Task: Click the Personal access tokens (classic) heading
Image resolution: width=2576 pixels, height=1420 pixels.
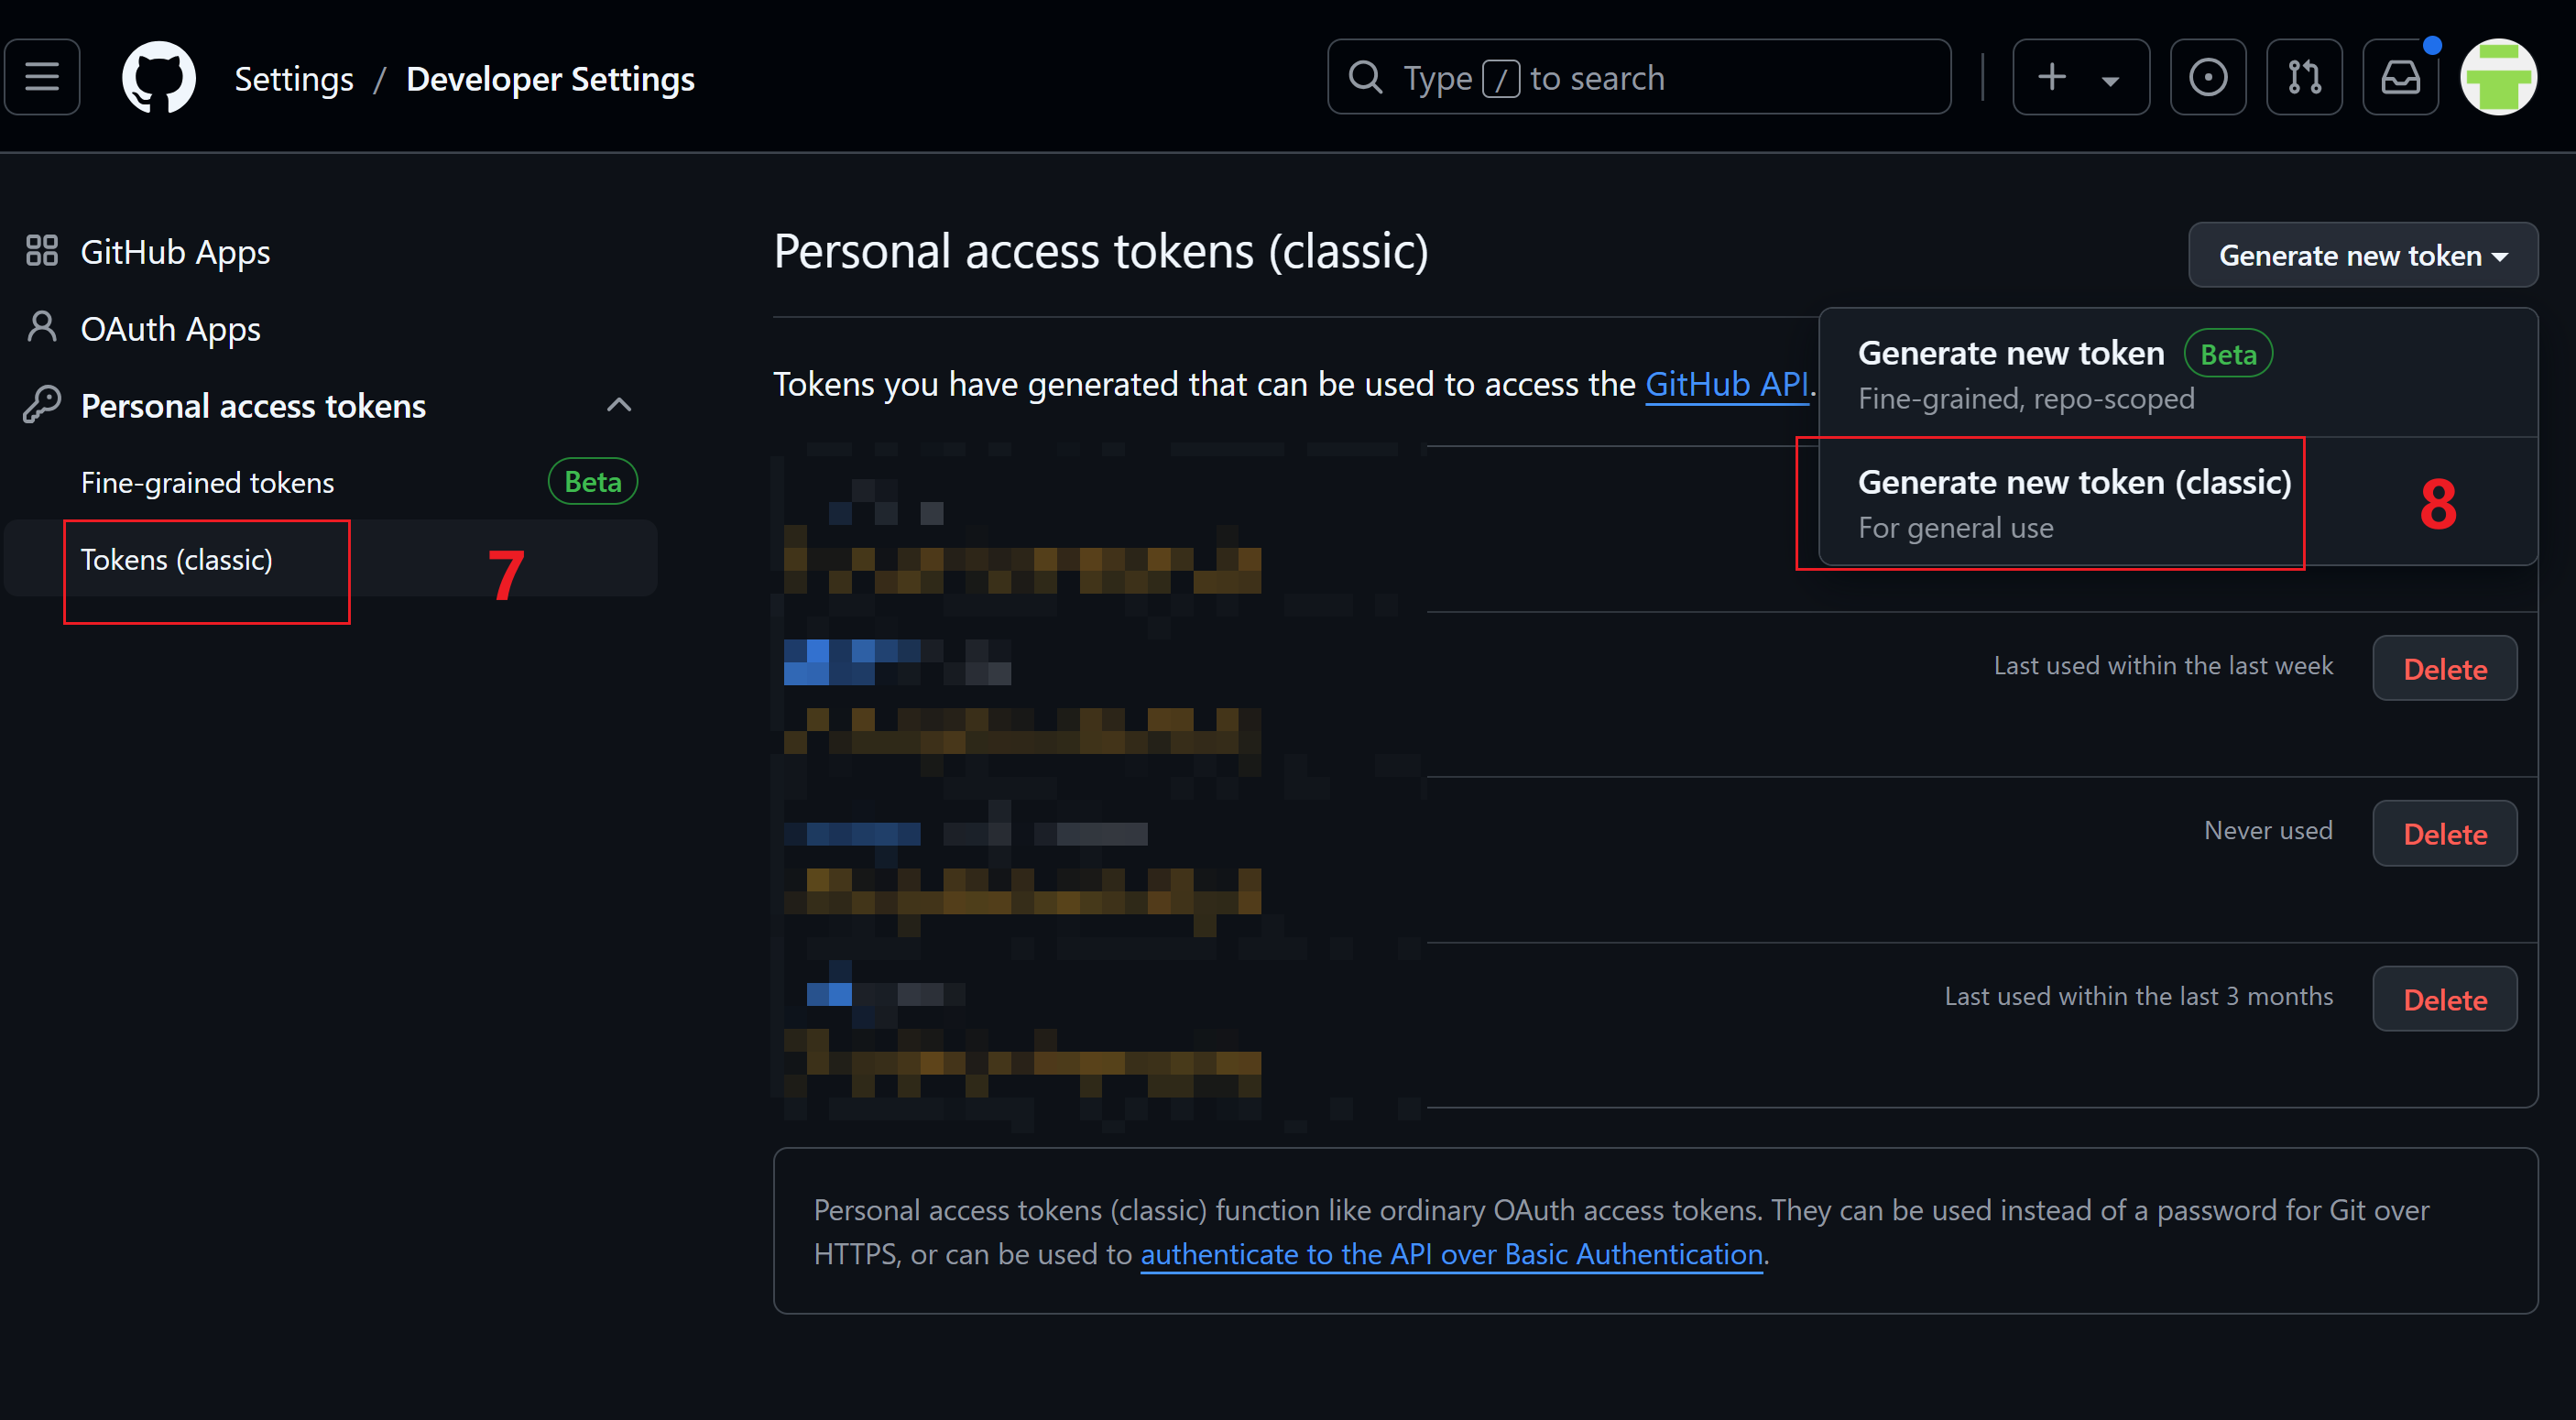Action: [1101, 251]
